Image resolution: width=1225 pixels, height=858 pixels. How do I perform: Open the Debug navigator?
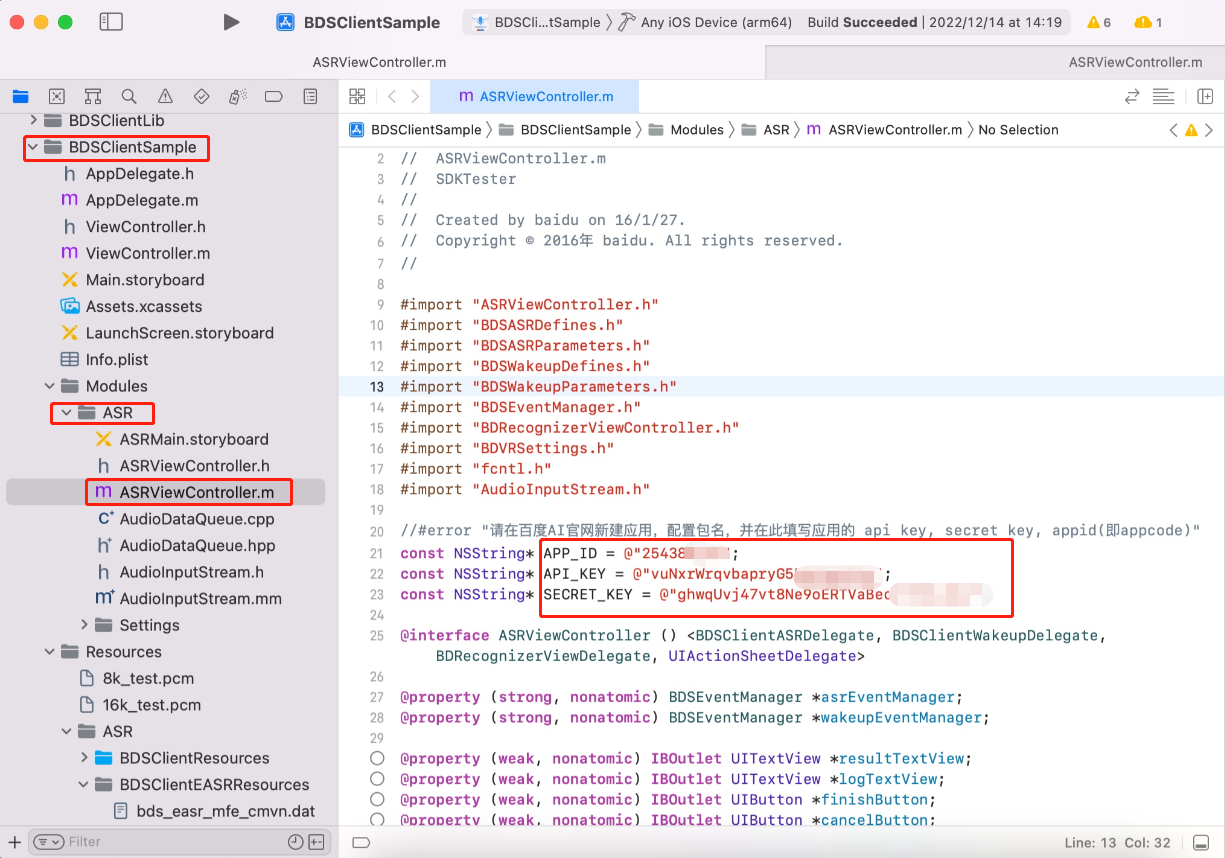[238, 97]
